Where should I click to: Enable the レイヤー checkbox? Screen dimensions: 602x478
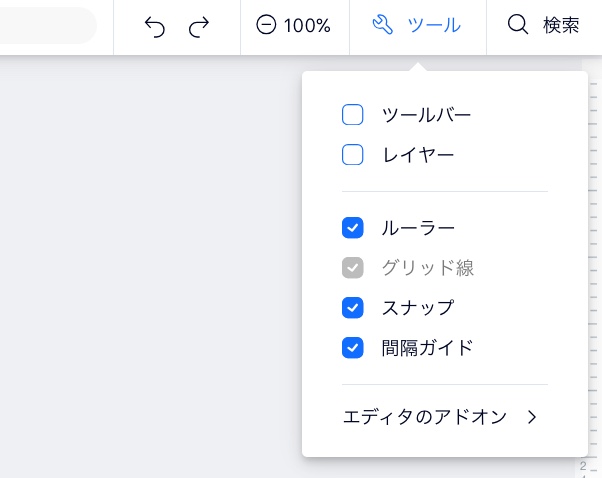[352, 154]
